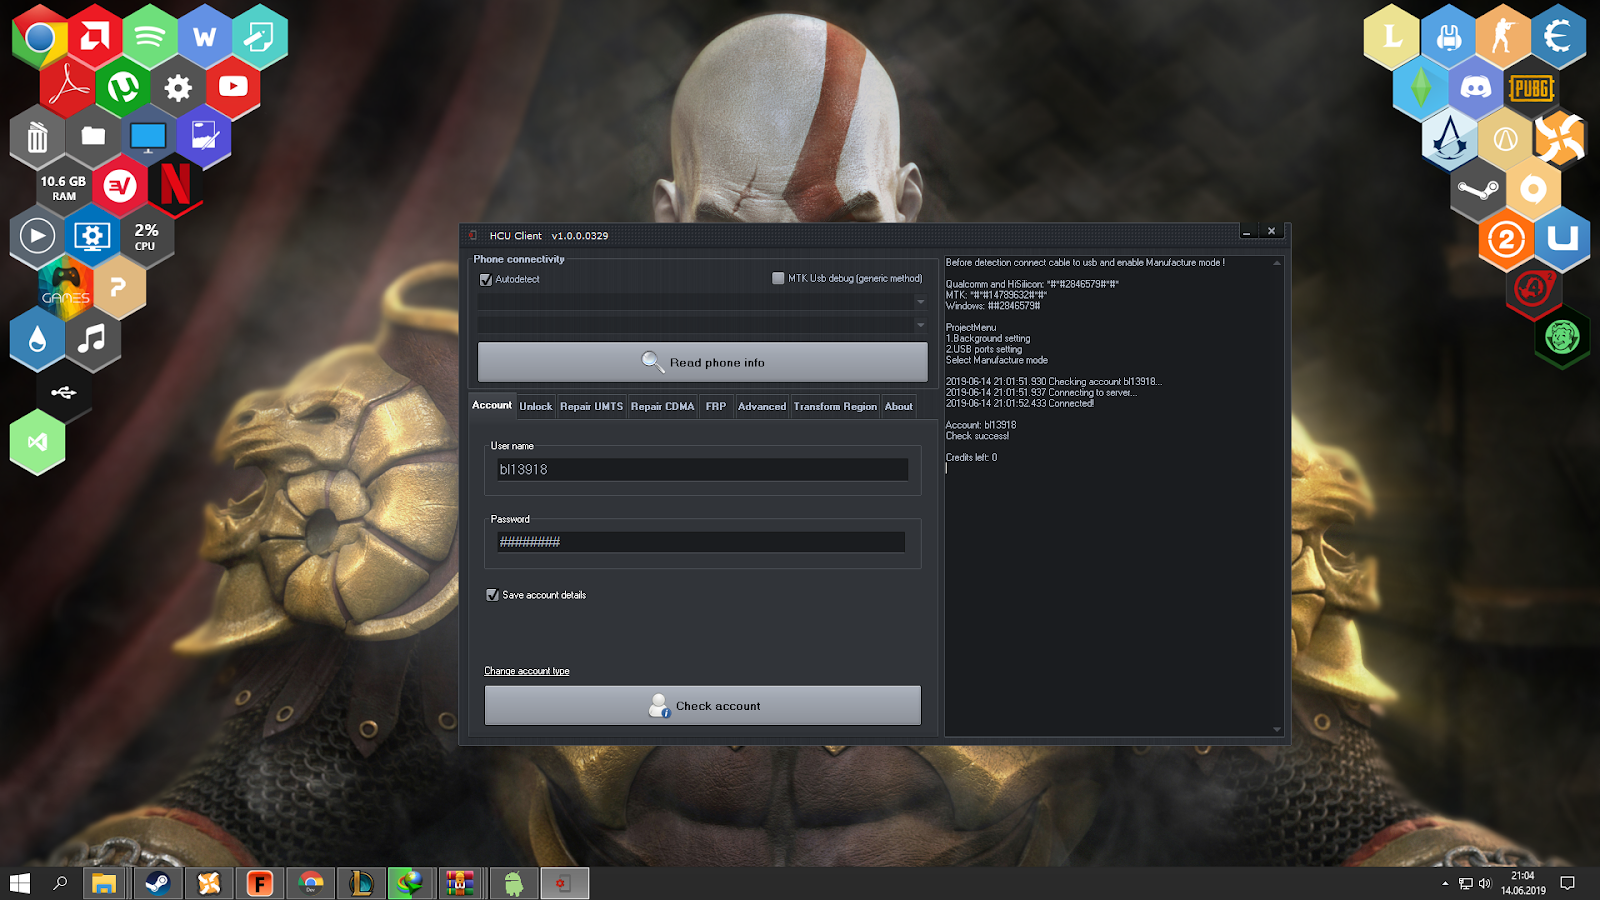Open the Transform Region tab

pos(835,406)
